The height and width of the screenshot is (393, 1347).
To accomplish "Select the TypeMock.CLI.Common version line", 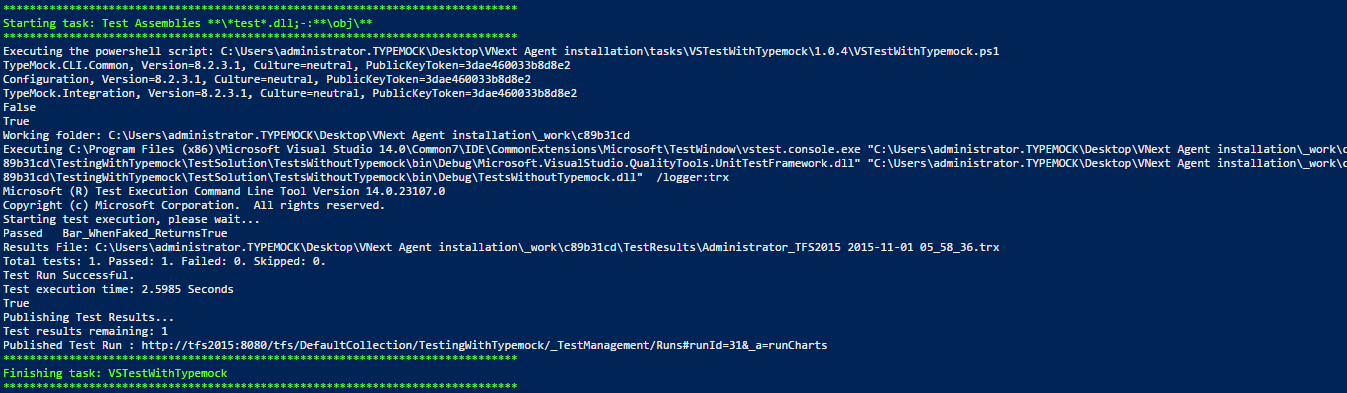I will [x=287, y=64].
